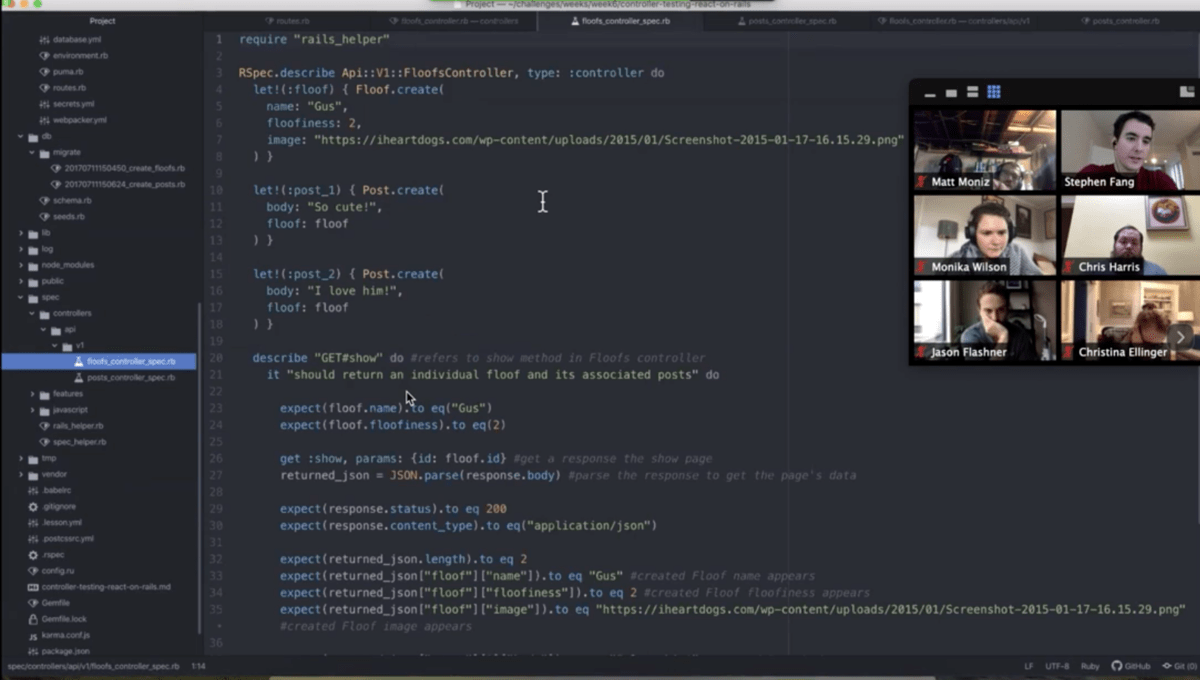
Task: Collapse the spec folder
Action: (x=20, y=297)
